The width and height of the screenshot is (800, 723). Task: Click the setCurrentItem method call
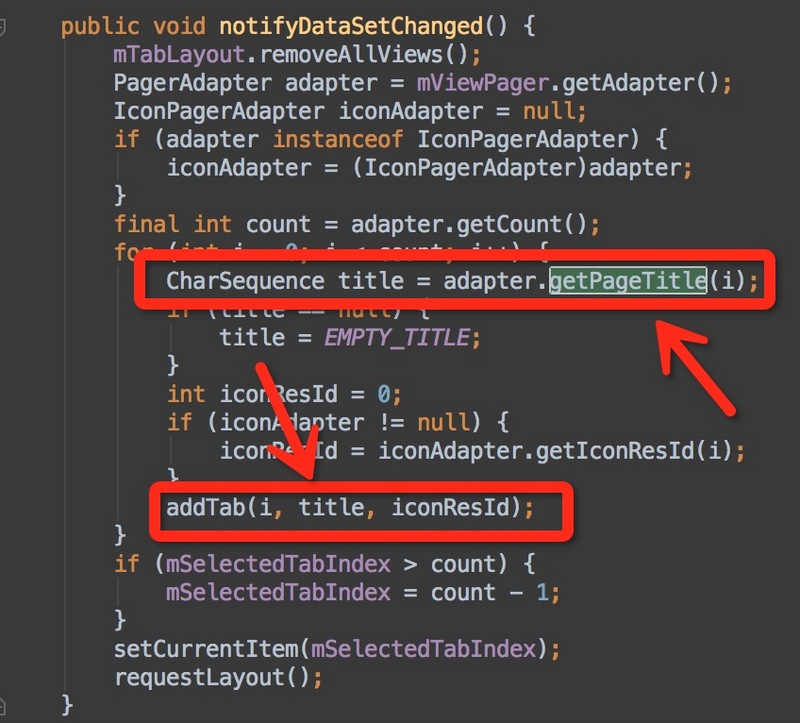206,649
